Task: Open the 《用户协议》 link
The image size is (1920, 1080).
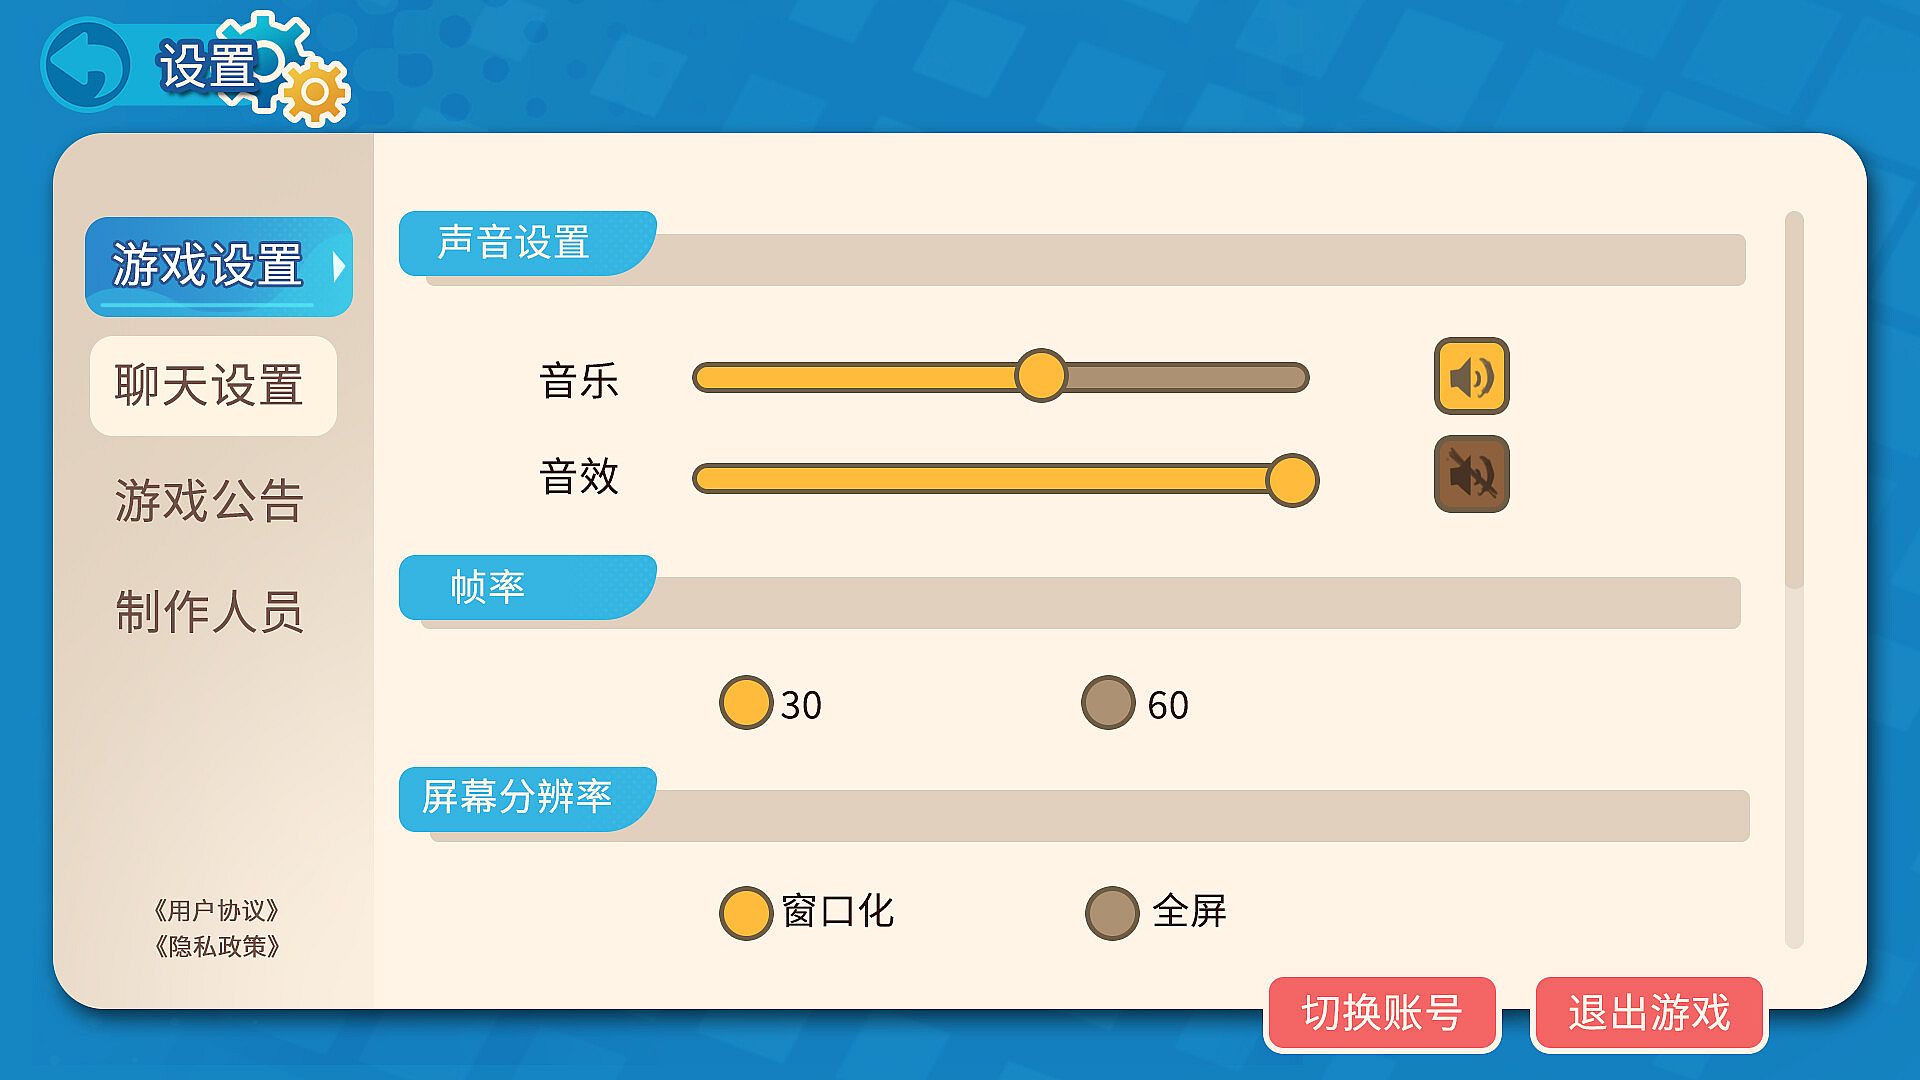Action: pos(216,910)
